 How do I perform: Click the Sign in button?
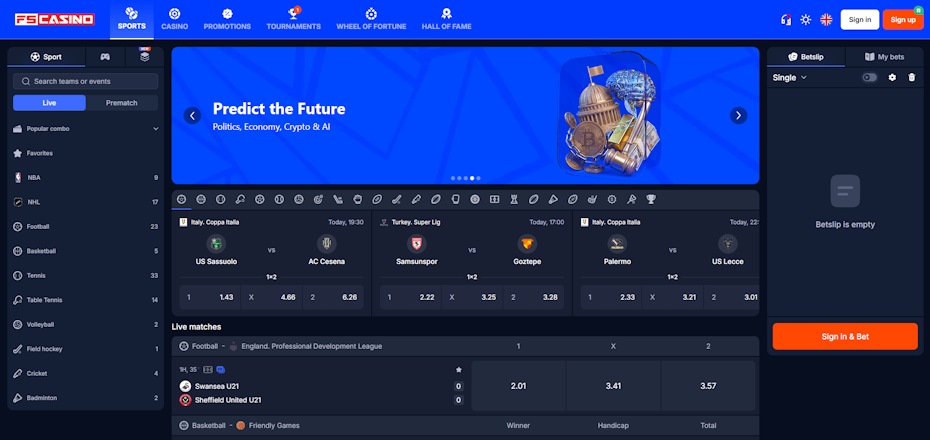coord(860,20)
